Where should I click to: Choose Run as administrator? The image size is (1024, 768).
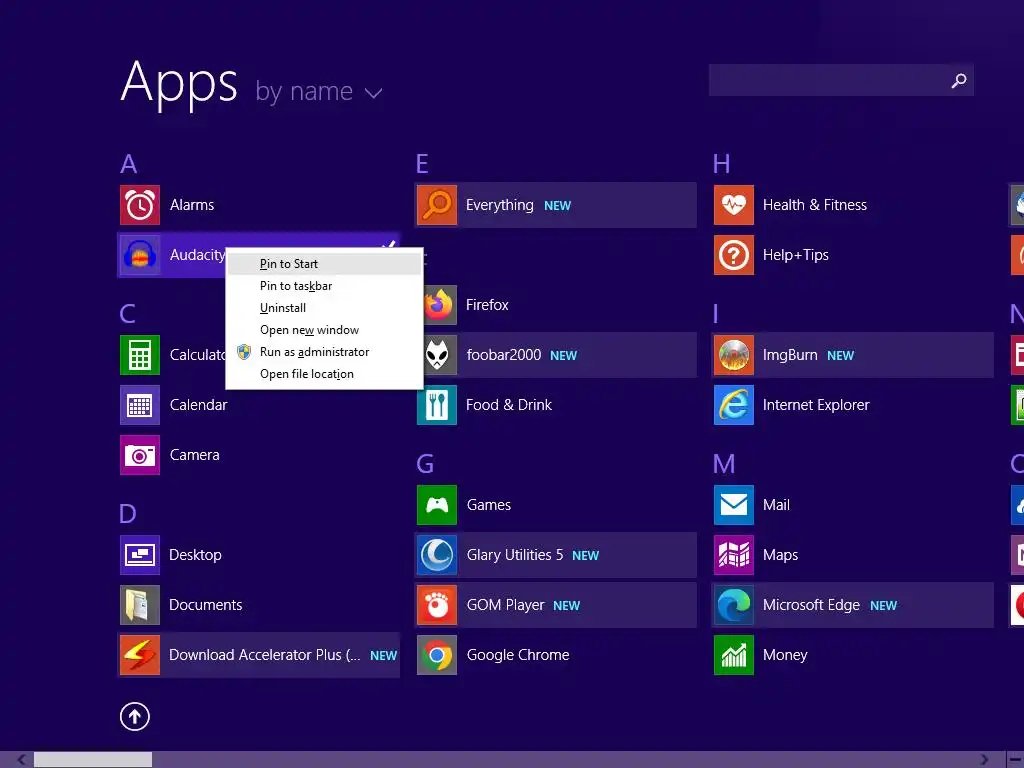pyautogui.click(x=324, y=352)
